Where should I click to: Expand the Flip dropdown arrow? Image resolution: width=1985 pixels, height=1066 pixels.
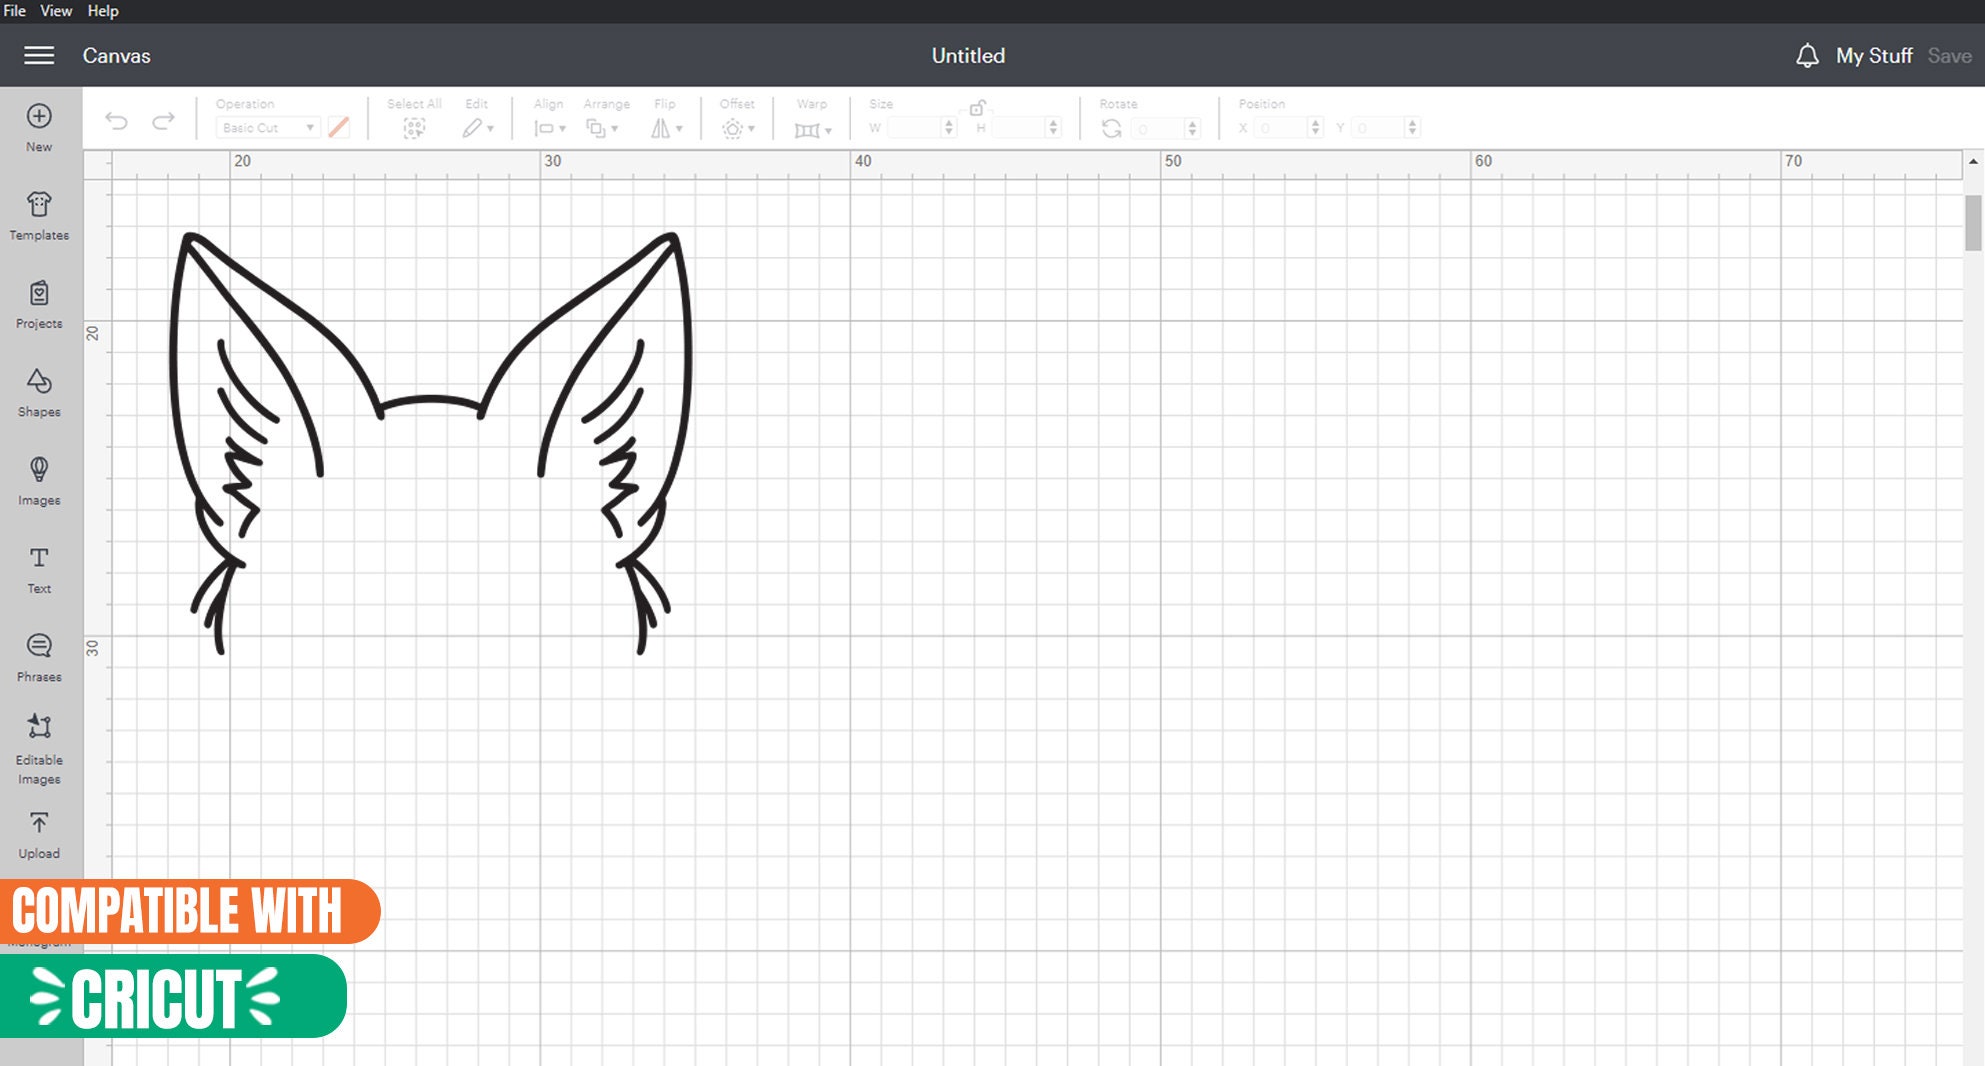pos(679,129)
